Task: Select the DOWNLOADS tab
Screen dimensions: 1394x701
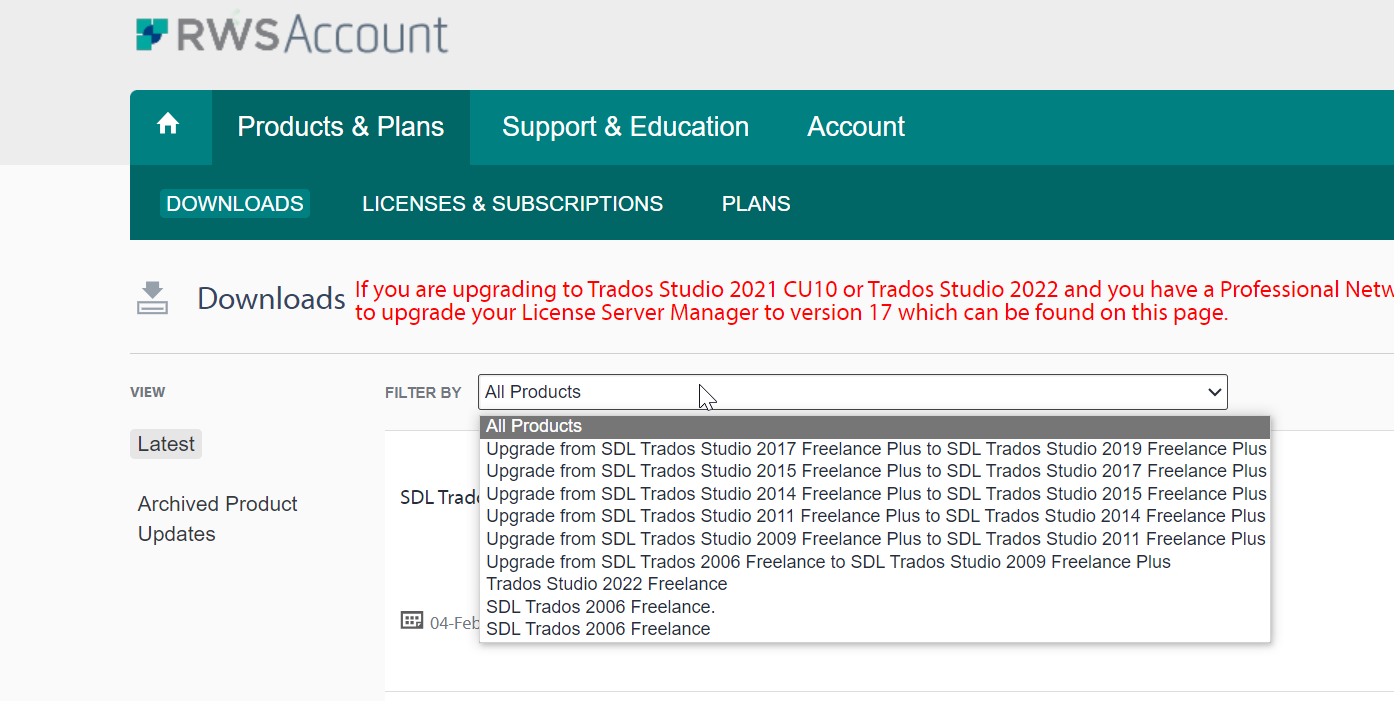Action: (x=234, y=203)
